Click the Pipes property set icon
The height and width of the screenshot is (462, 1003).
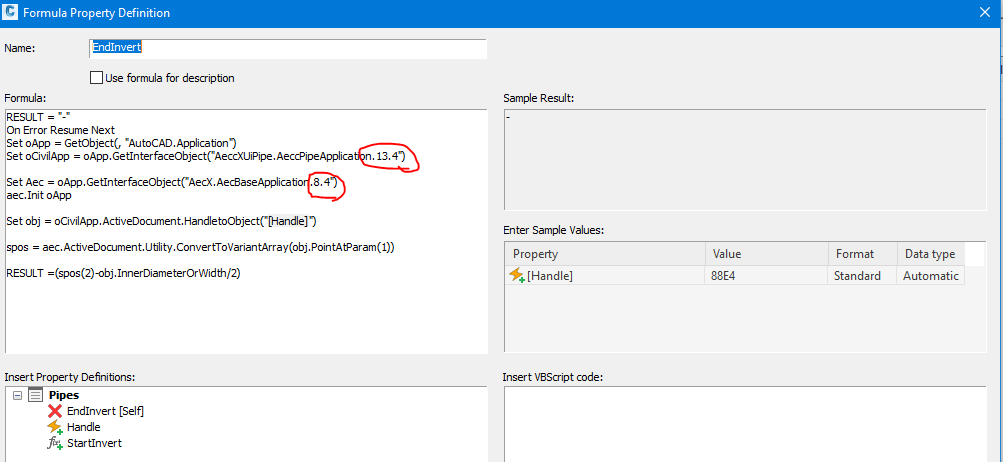pyautogui.click(x=35, y=395)
